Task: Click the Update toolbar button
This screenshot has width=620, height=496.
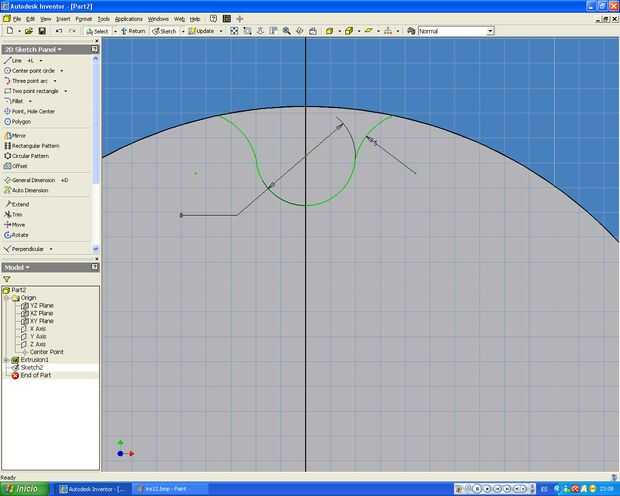Action: [x=201, y=31]
